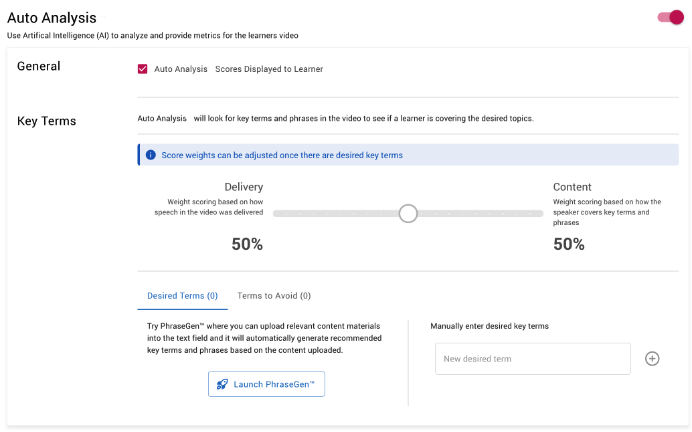Select the 'Content' weight heading
This screenshot has width=692, height=432.
(x=572, y=187)
